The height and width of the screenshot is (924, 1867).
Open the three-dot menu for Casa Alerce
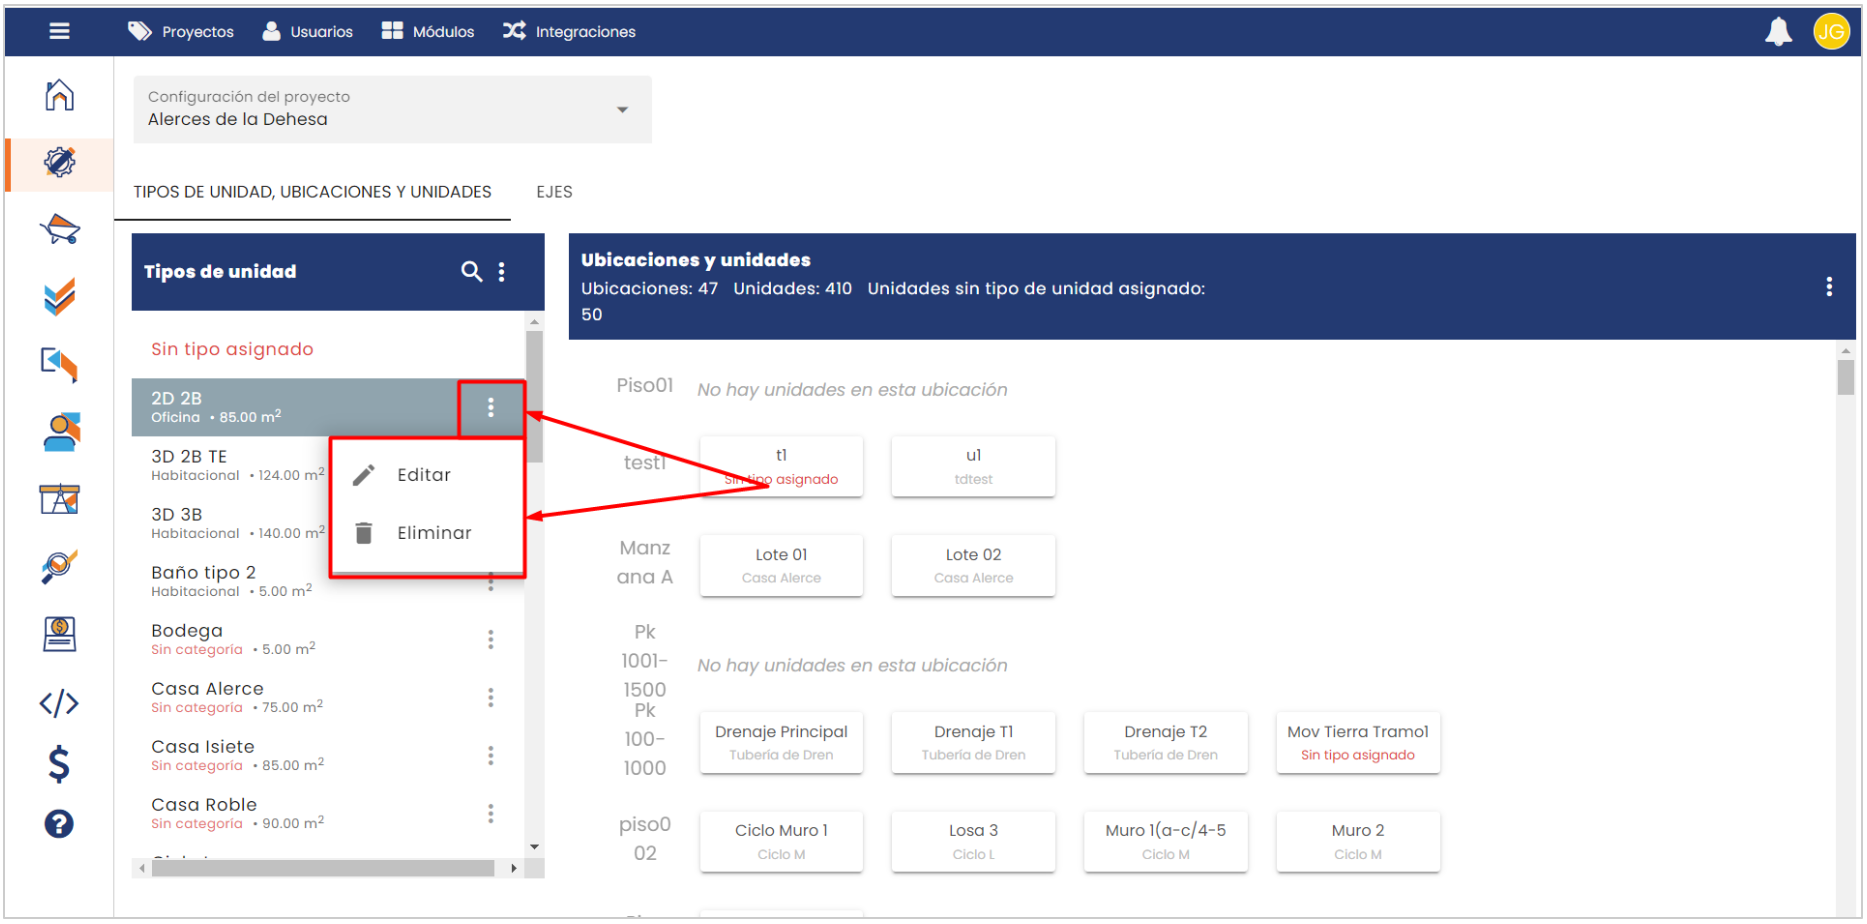pyautogui.click(x=490, y=697)
